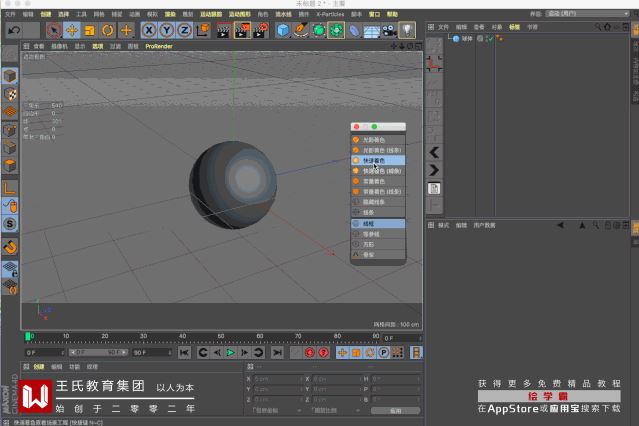The image size is (639, 426).
Task: Switch to Texture mode checker icon
Action: tap(10, 94)
